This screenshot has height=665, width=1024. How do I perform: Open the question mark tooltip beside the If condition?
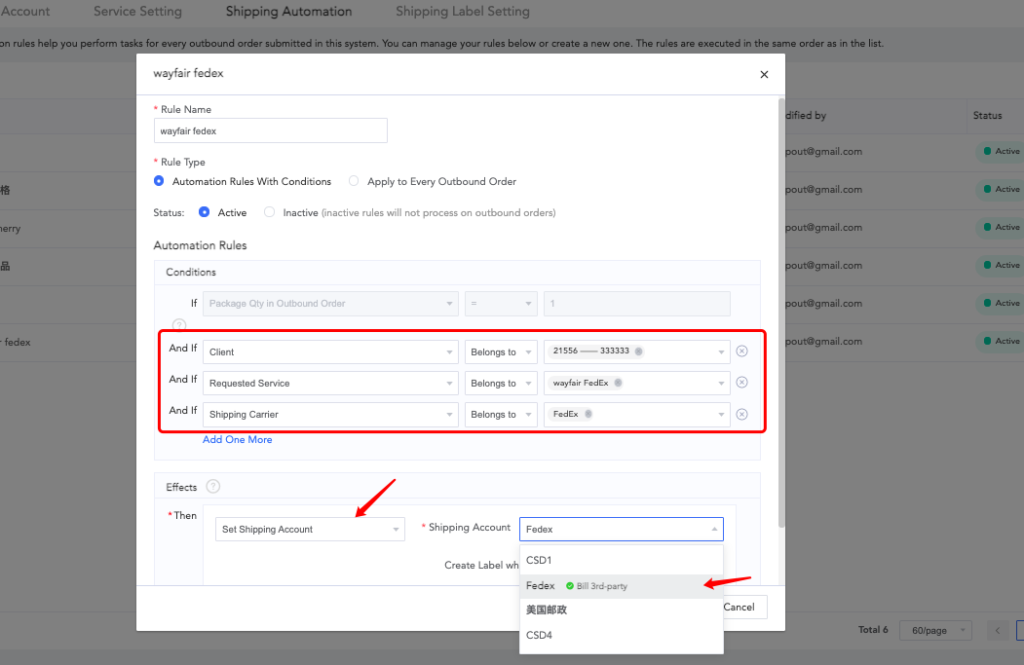(179, 325)
